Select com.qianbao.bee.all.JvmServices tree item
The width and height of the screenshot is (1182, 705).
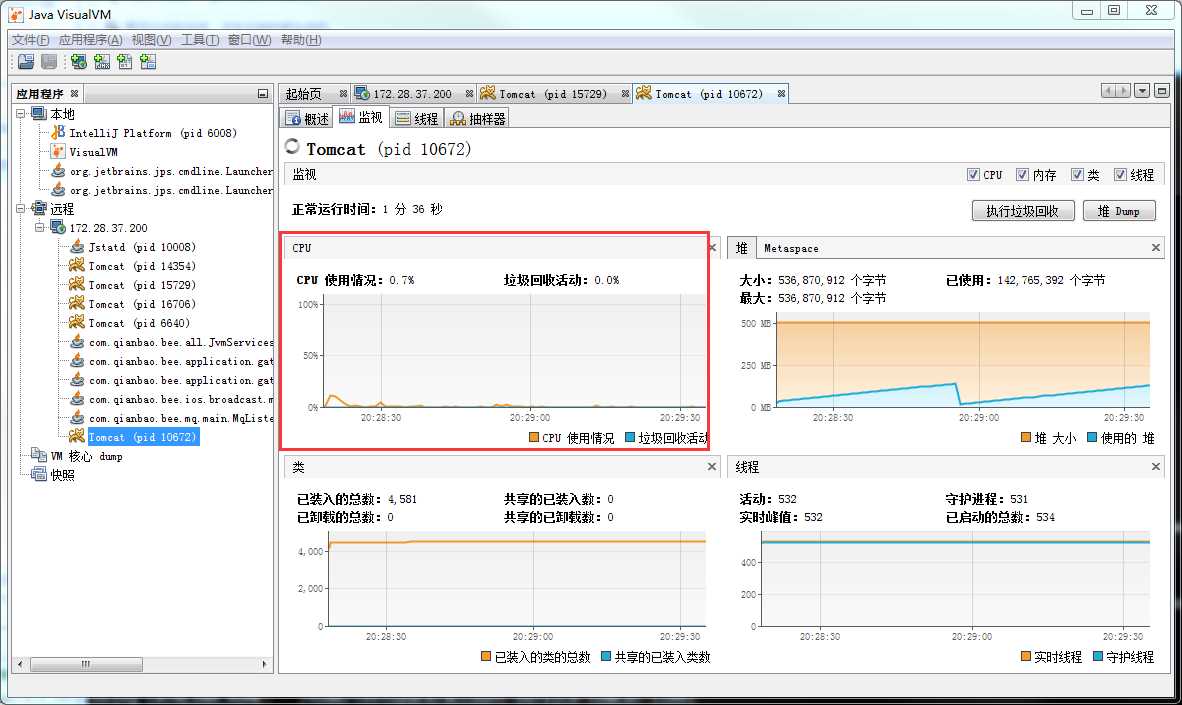click(181, 342)
